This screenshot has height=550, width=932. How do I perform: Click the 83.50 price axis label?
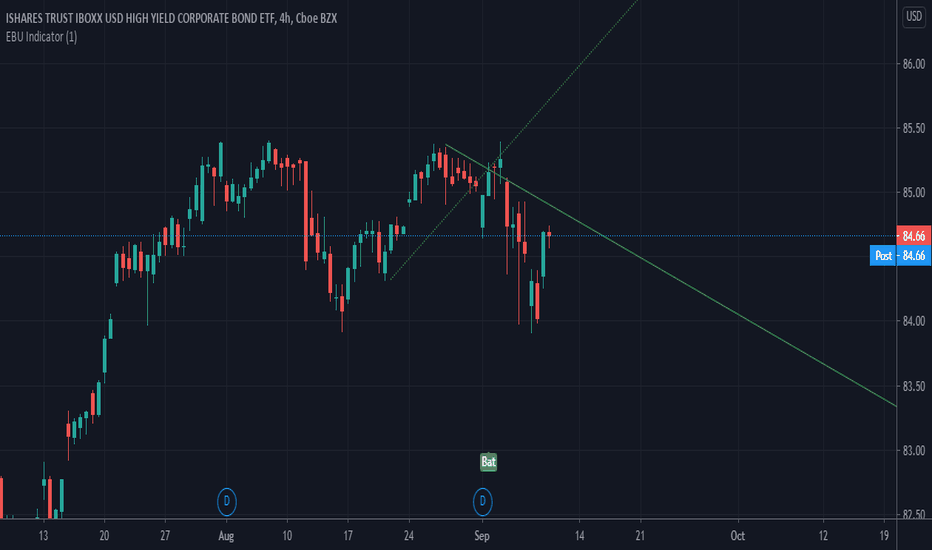click(x=914, y=386)
